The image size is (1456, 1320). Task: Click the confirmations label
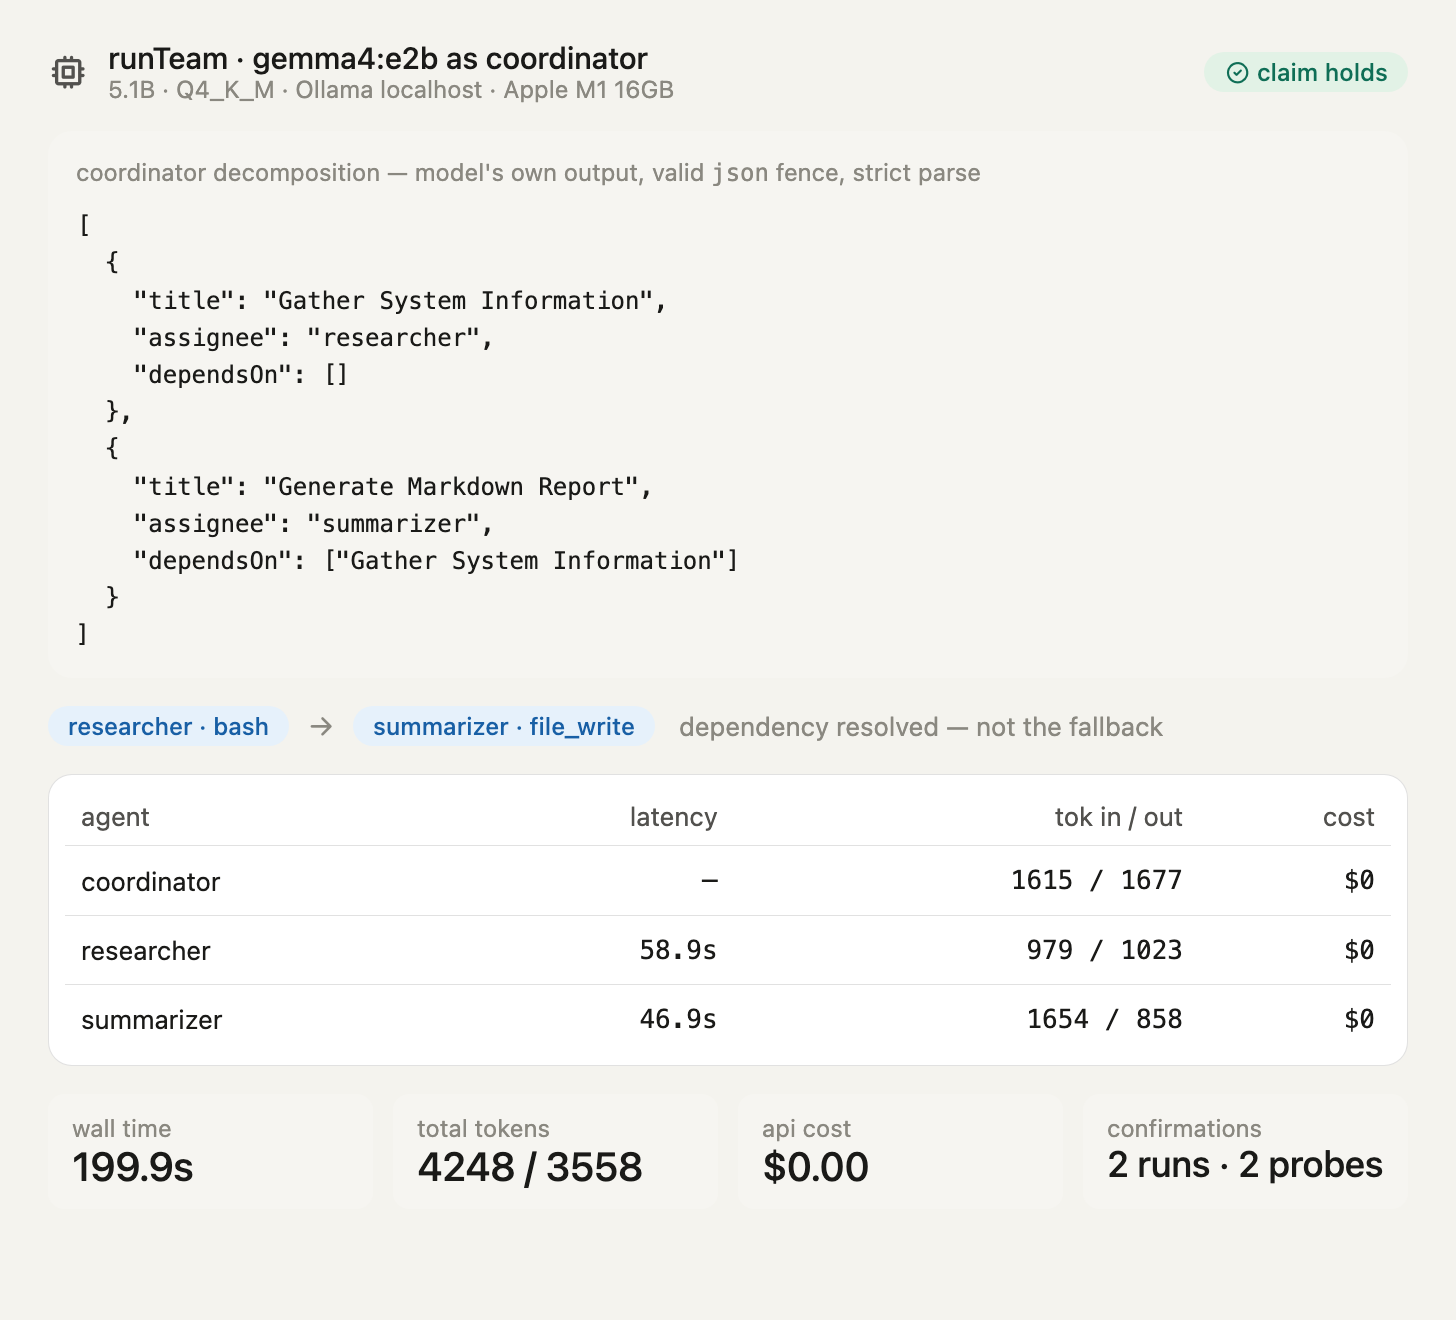tap(1184, 1129)
